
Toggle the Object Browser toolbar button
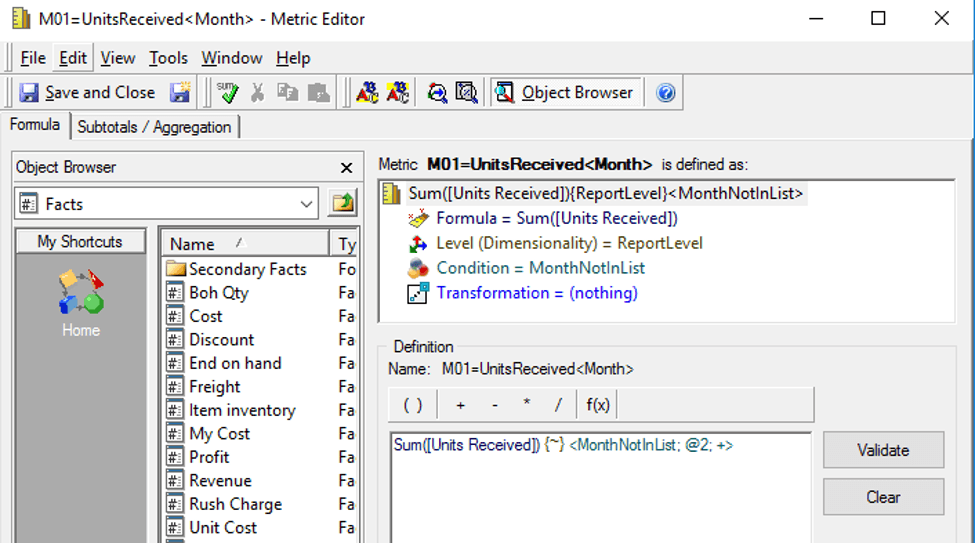pyautogui.click(x=566, y=93)
